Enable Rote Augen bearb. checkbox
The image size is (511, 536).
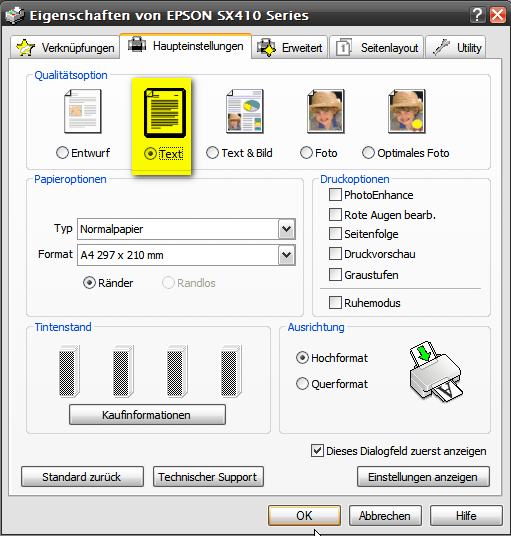click(335, 215)
